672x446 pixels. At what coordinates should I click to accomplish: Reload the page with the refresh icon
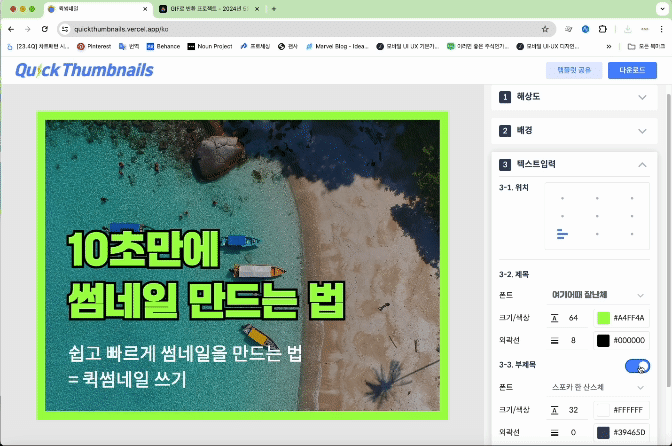point(45,29)
